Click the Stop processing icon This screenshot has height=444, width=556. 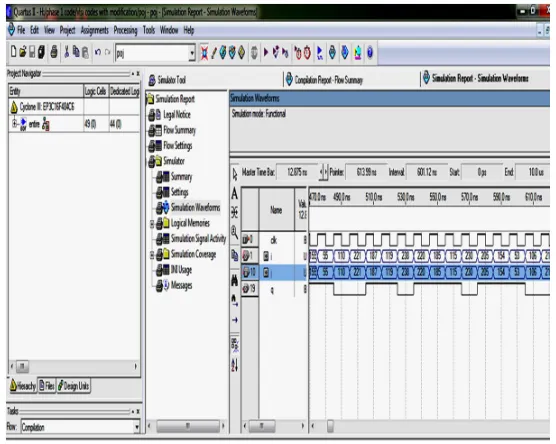tap(254, 53)
